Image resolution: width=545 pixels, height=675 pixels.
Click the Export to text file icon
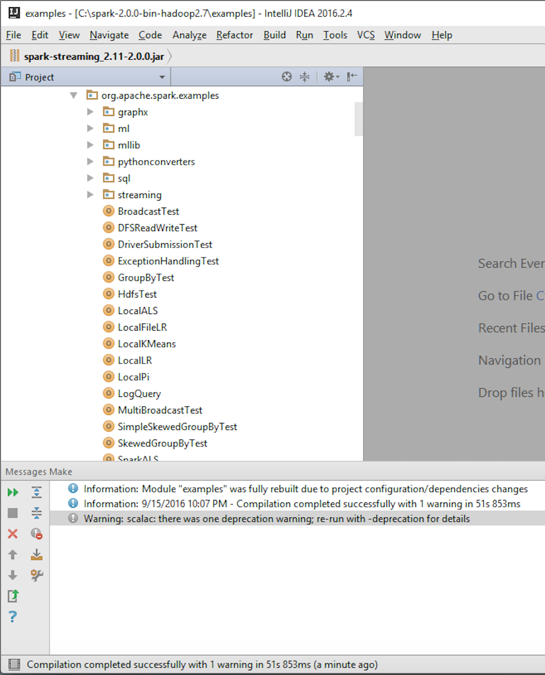pyautogui.click(x=13, y=596)
